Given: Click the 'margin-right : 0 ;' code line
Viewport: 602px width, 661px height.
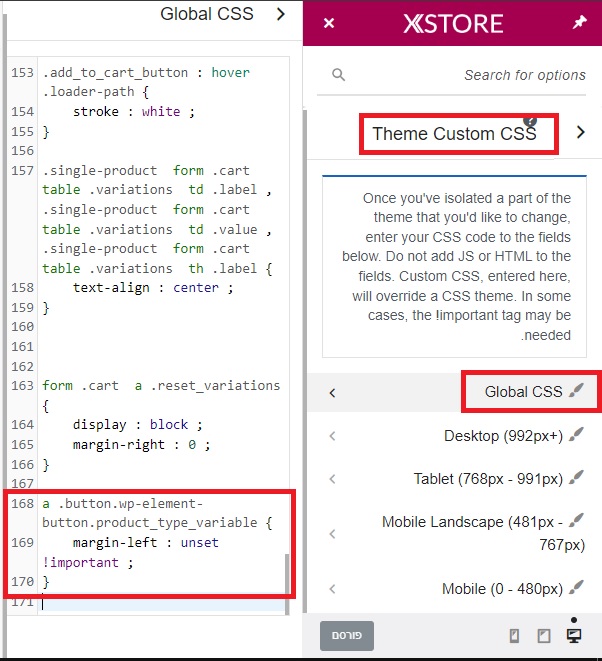Looking at the screenshot, I should [141, 445].
